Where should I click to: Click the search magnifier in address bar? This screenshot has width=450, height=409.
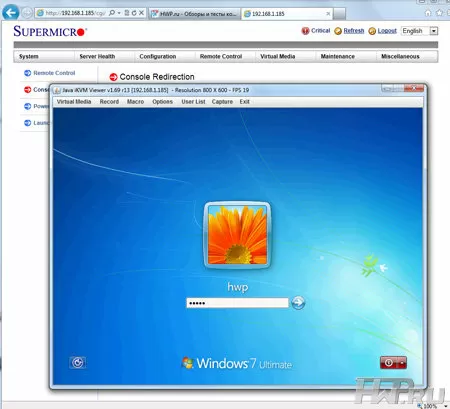pos(112,13)
